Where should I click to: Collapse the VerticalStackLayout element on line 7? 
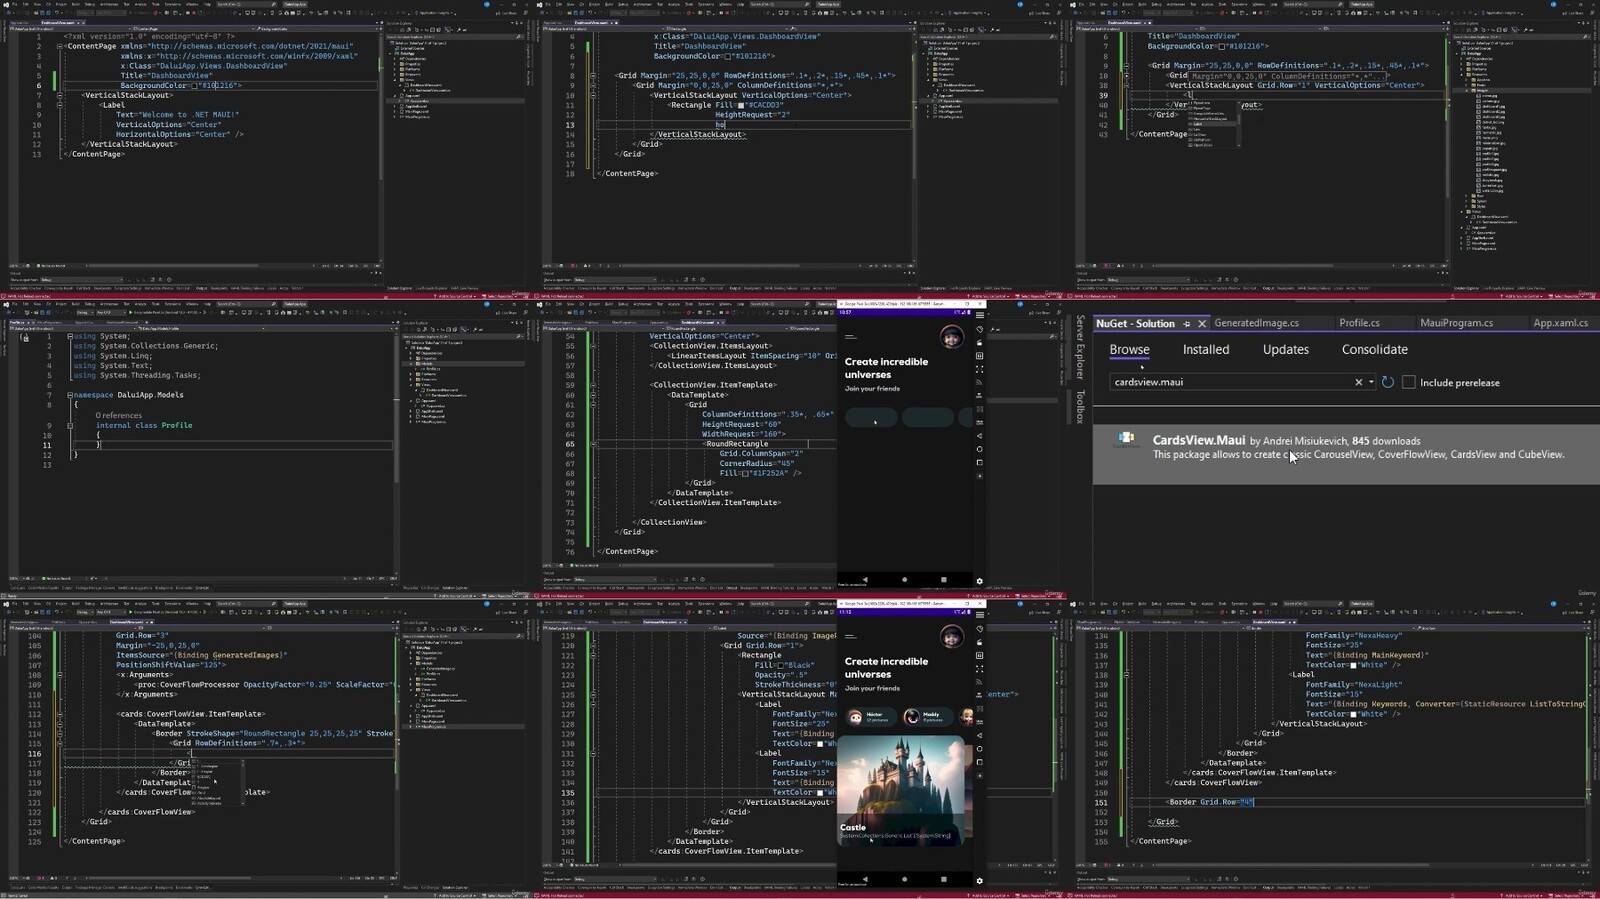[60, 95]
